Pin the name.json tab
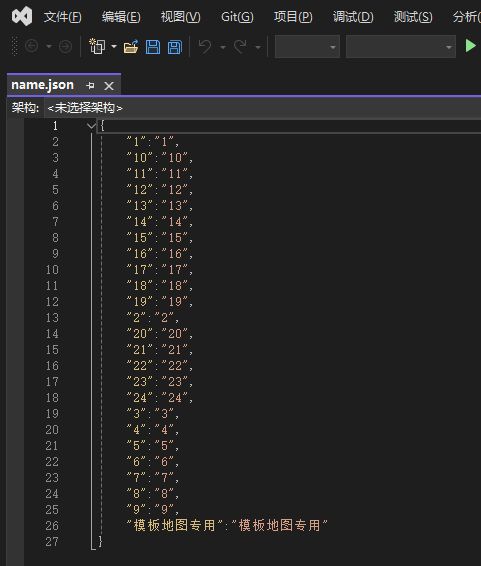The image size is (481, 566). 91,86
